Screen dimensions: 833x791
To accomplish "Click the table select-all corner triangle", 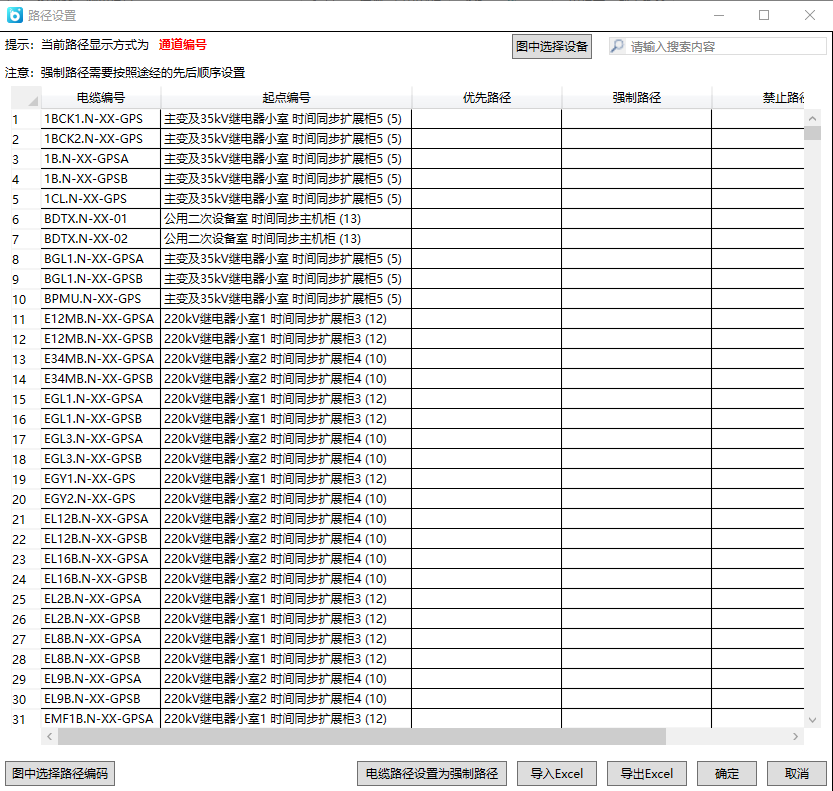I will (x=33, y=101).
